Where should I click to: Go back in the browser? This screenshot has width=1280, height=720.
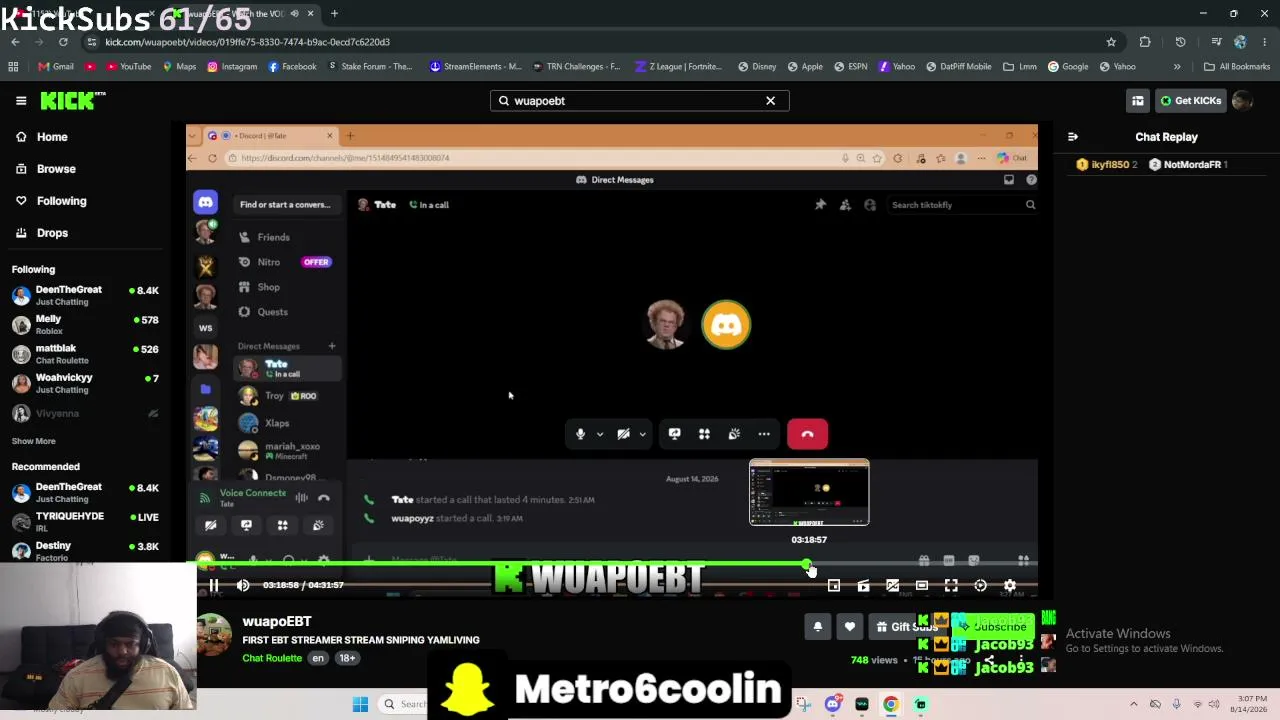click(15, 42)
